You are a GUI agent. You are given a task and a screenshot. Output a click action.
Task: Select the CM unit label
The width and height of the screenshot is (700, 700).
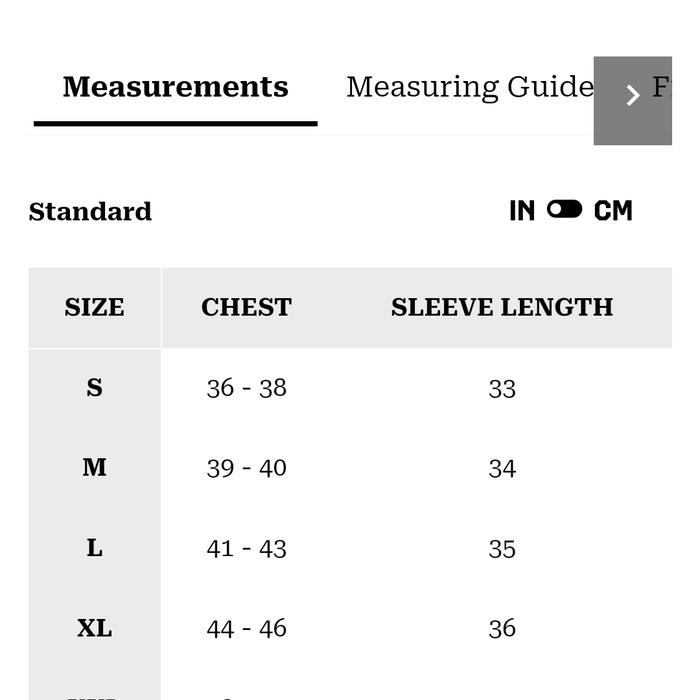pyautogui.click(x=613, y=211)
